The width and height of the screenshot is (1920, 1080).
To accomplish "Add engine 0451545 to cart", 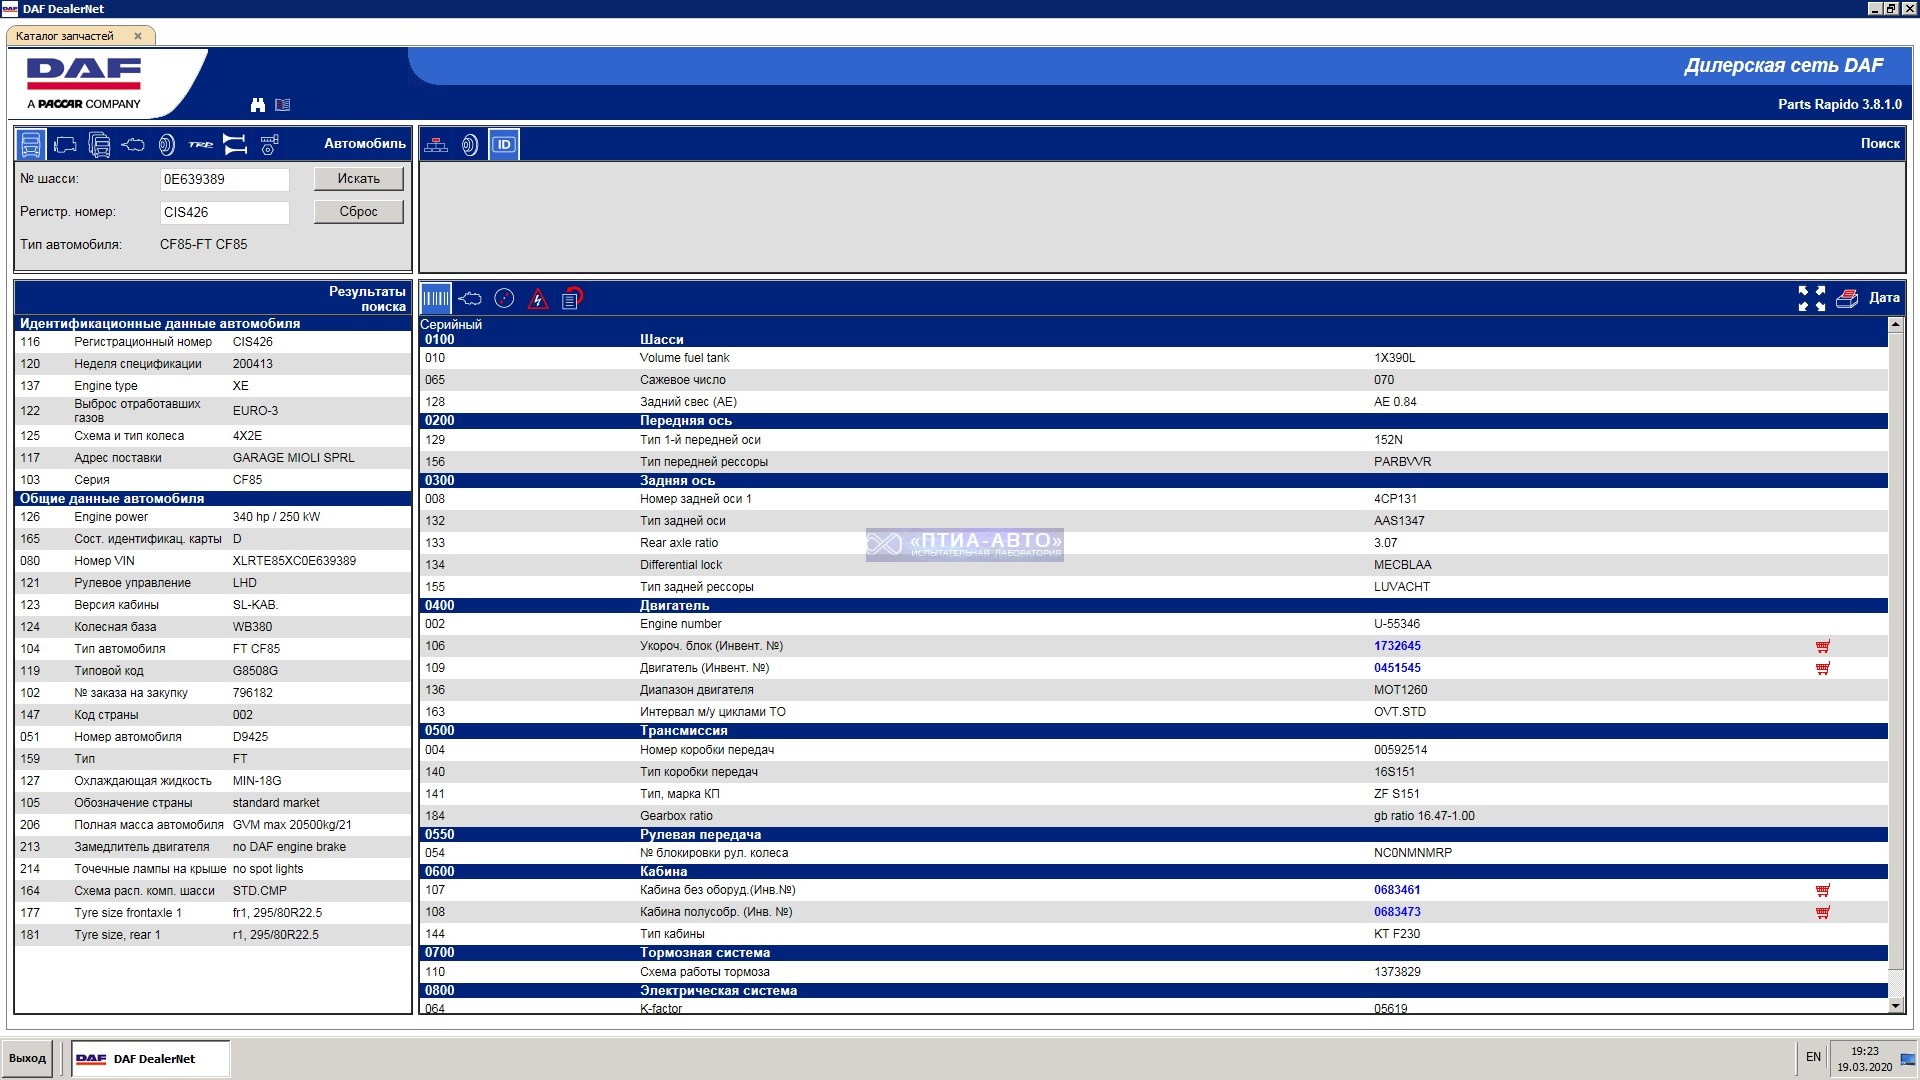I will point(1823,669).
